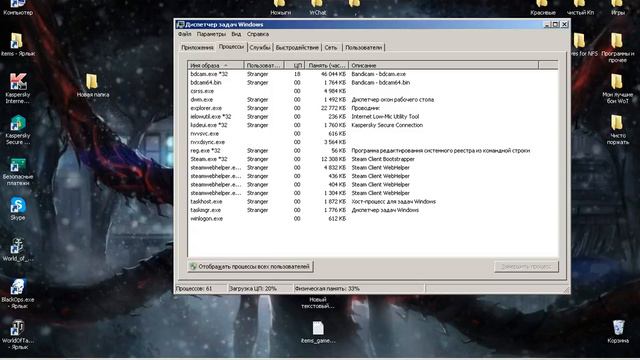The image size is (640, 360).
Task: Click the Загрузка ЦП: 20% status entry
Action: pyautogui.click(x=260, y=289)
